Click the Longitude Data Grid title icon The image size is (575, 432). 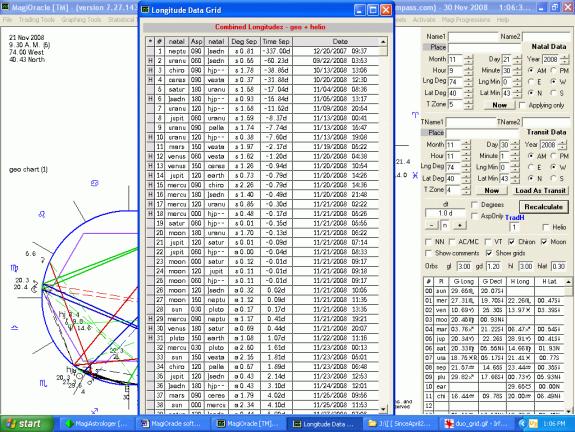pos(146,10)
